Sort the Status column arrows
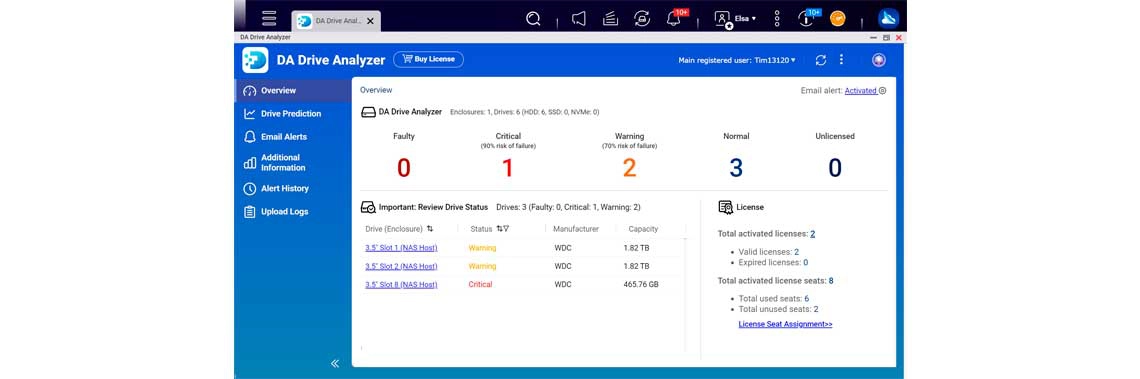The image size is (1140, 379). pyautogui.click(x=499, y=228)
